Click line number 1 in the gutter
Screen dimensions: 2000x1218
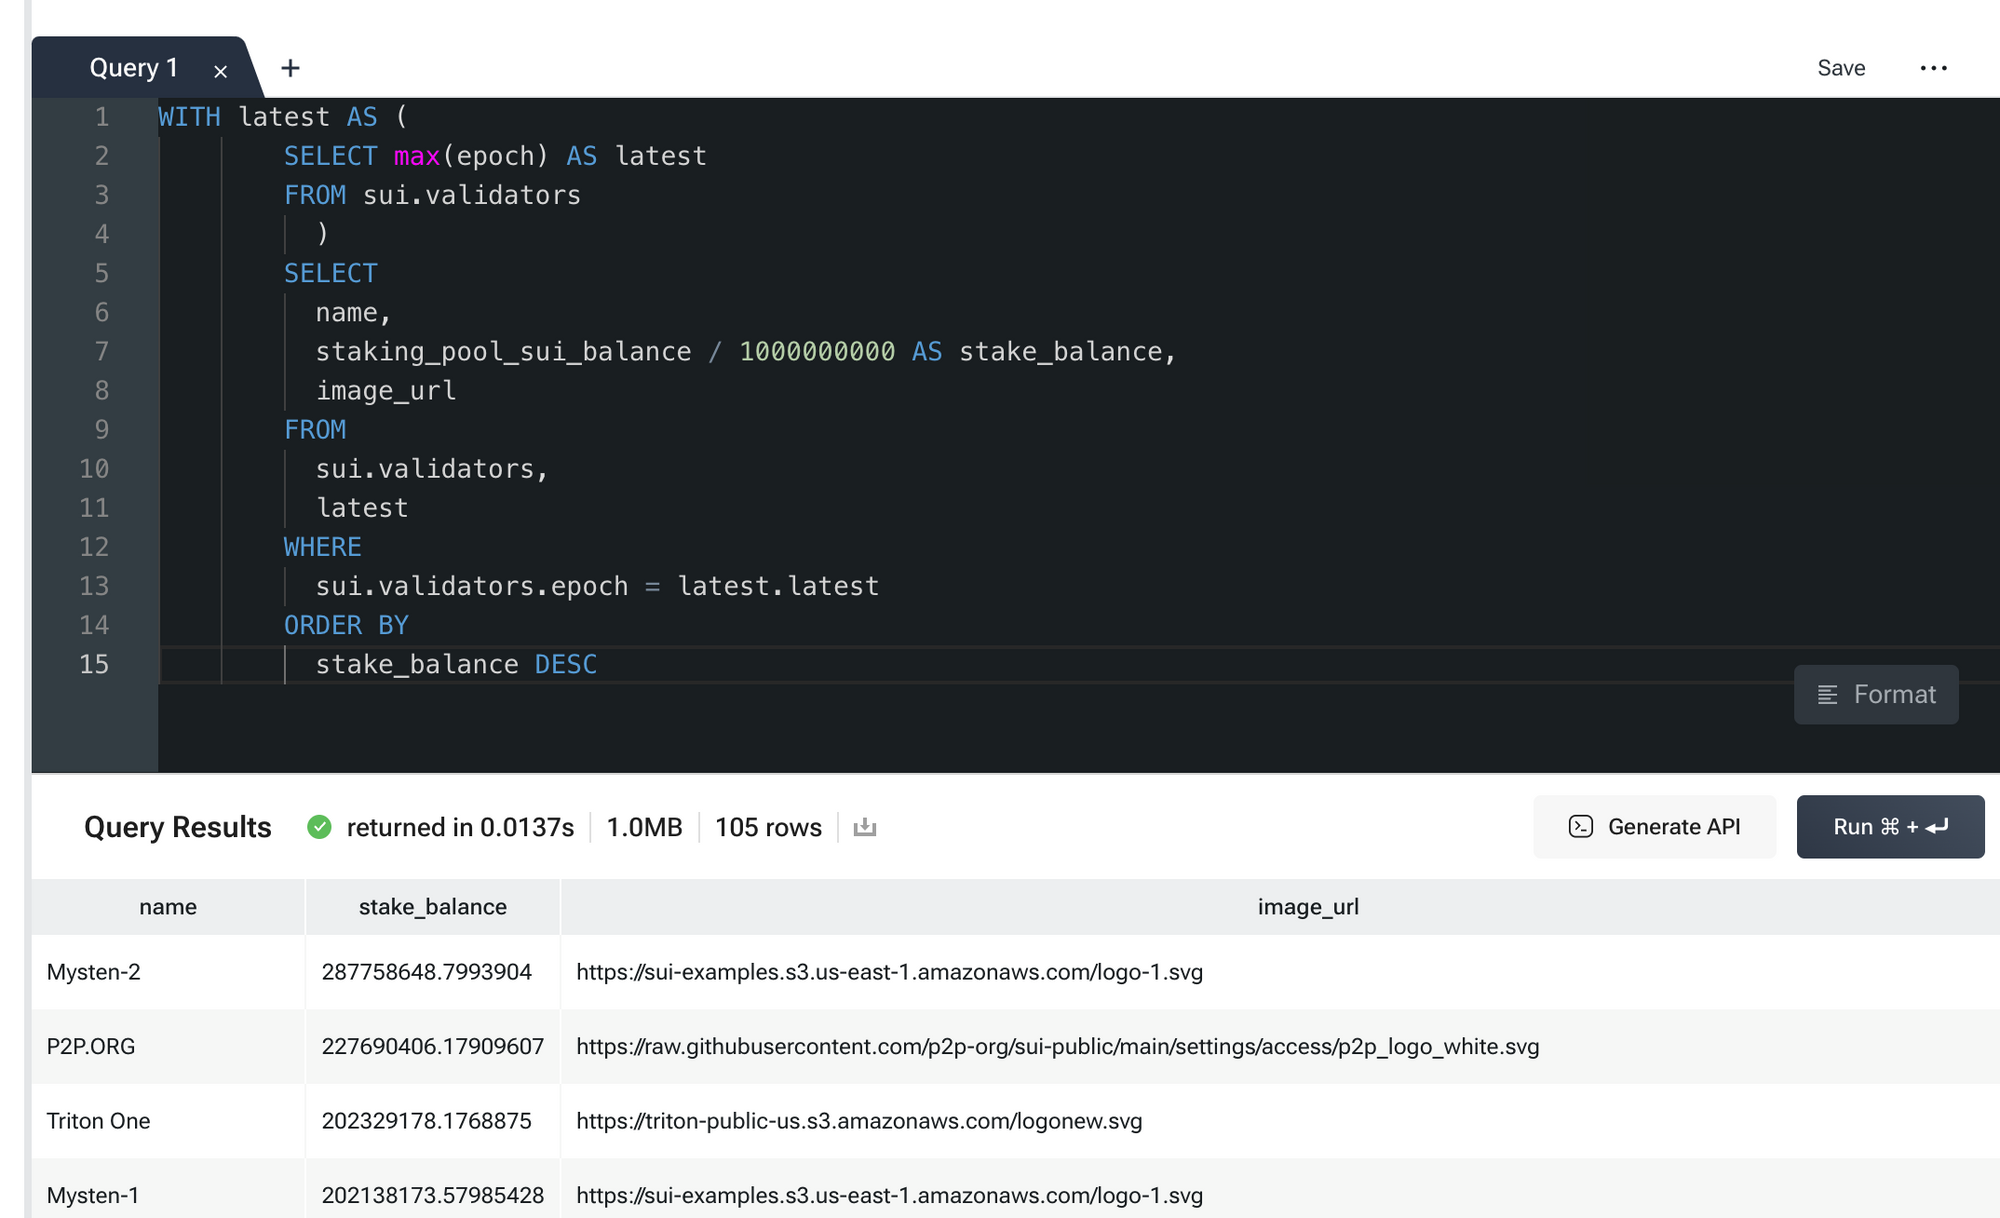pos(102,117)
